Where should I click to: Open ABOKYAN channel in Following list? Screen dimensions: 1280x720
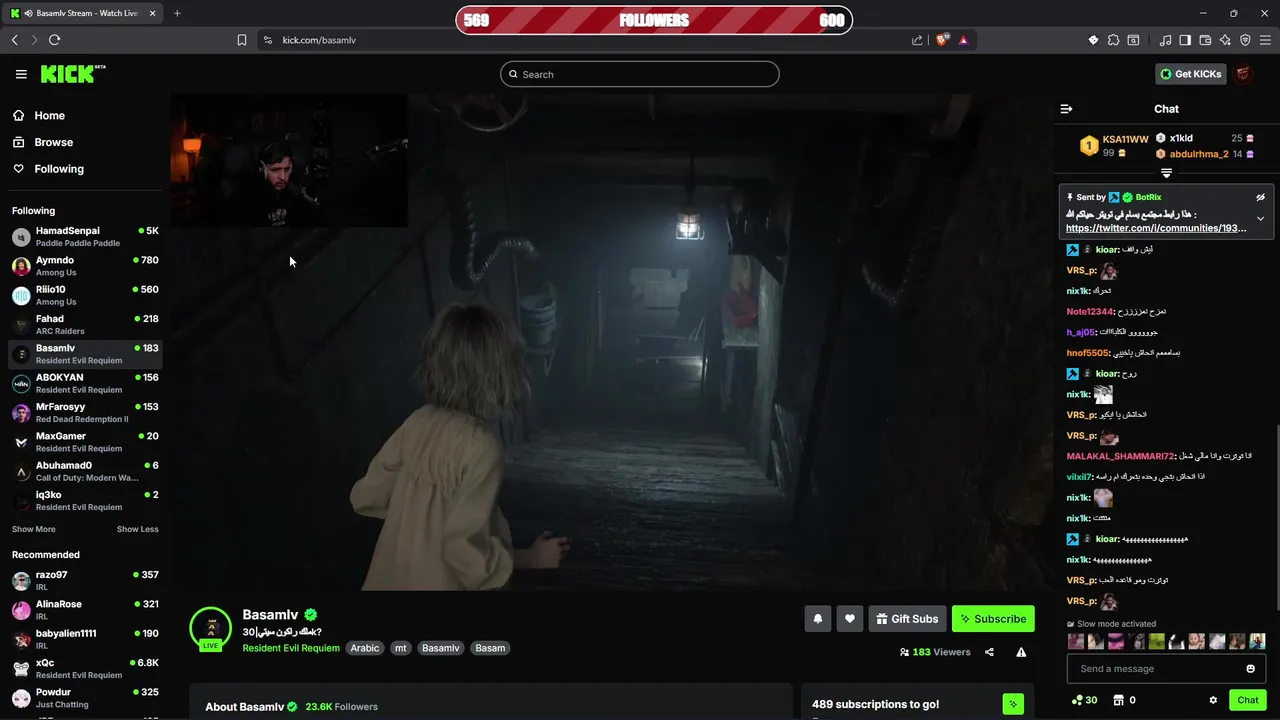tap(85, 383)
